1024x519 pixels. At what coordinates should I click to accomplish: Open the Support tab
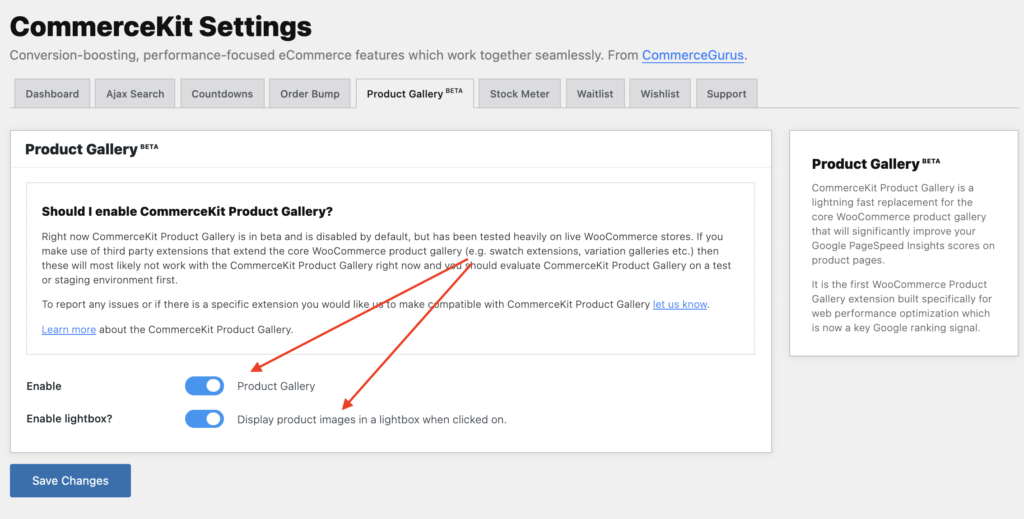click(x=726, y=93)
